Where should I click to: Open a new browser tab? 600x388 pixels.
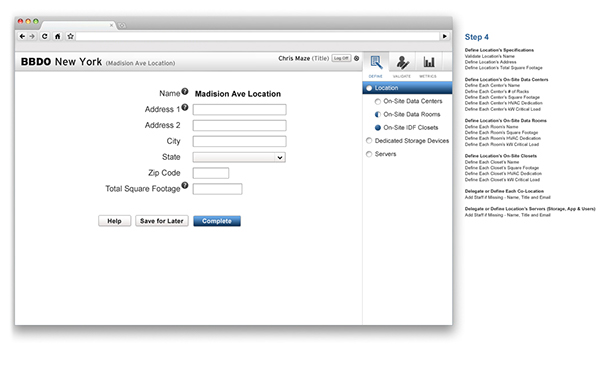click(x=122, y=26)
